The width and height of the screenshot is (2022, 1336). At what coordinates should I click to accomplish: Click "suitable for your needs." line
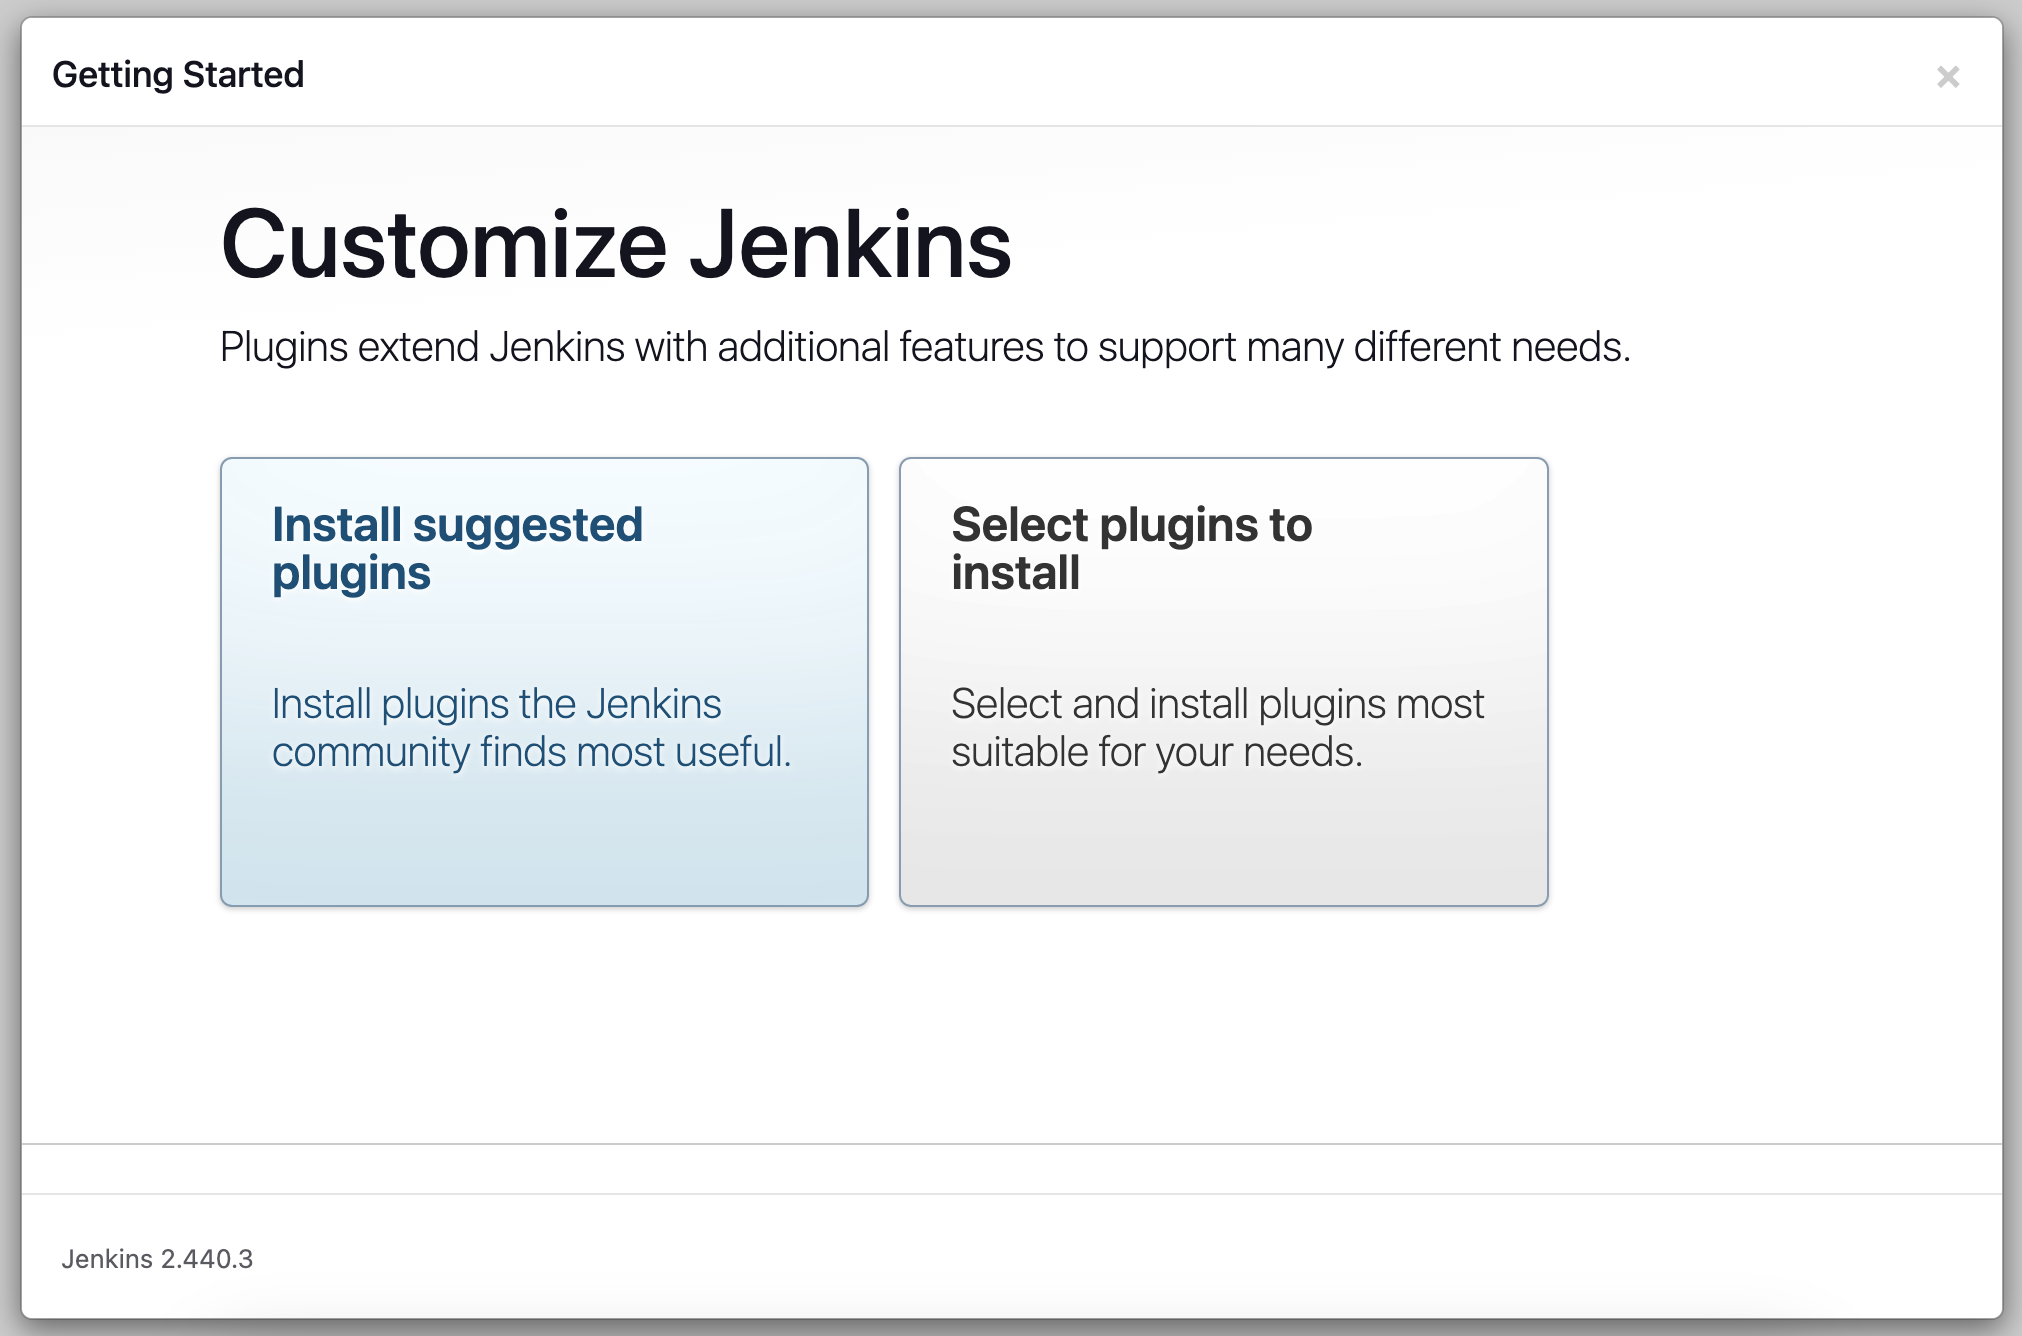[x=1157, y=752]
